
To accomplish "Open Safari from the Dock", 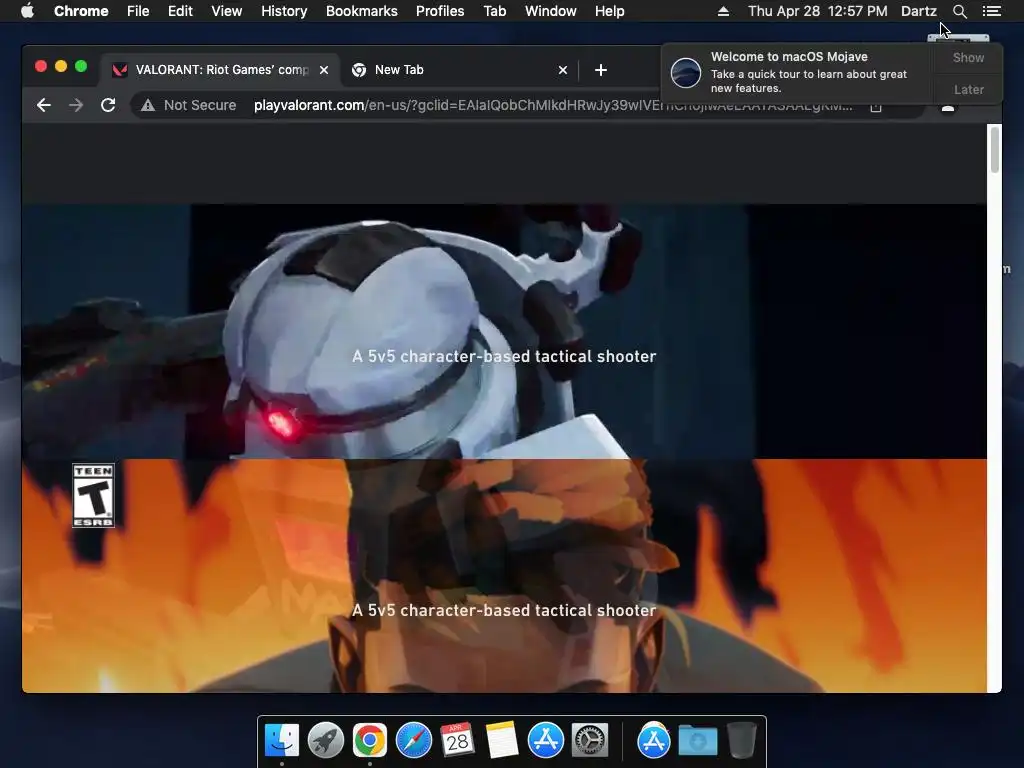I will (x=414, y=740).
